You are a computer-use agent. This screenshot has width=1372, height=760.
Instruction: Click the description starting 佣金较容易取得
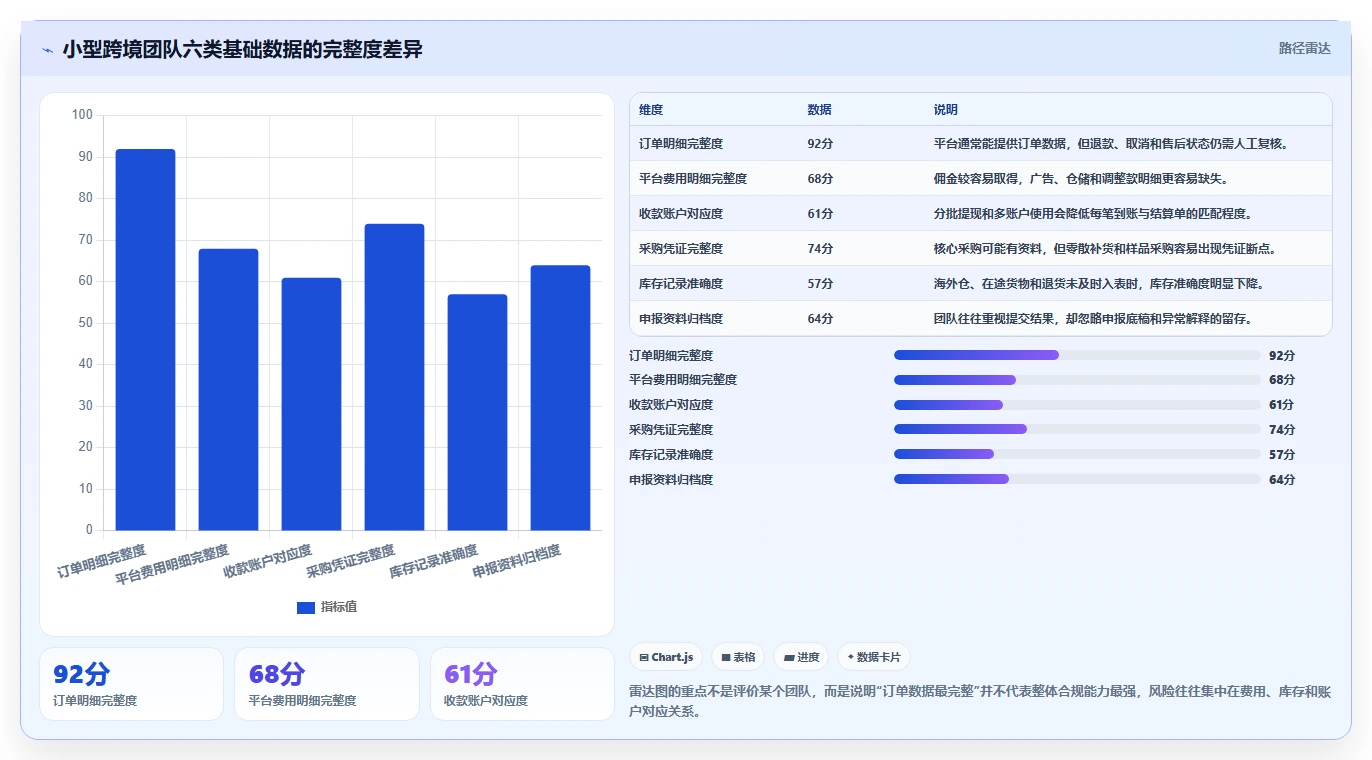(x=1081, y=179)
